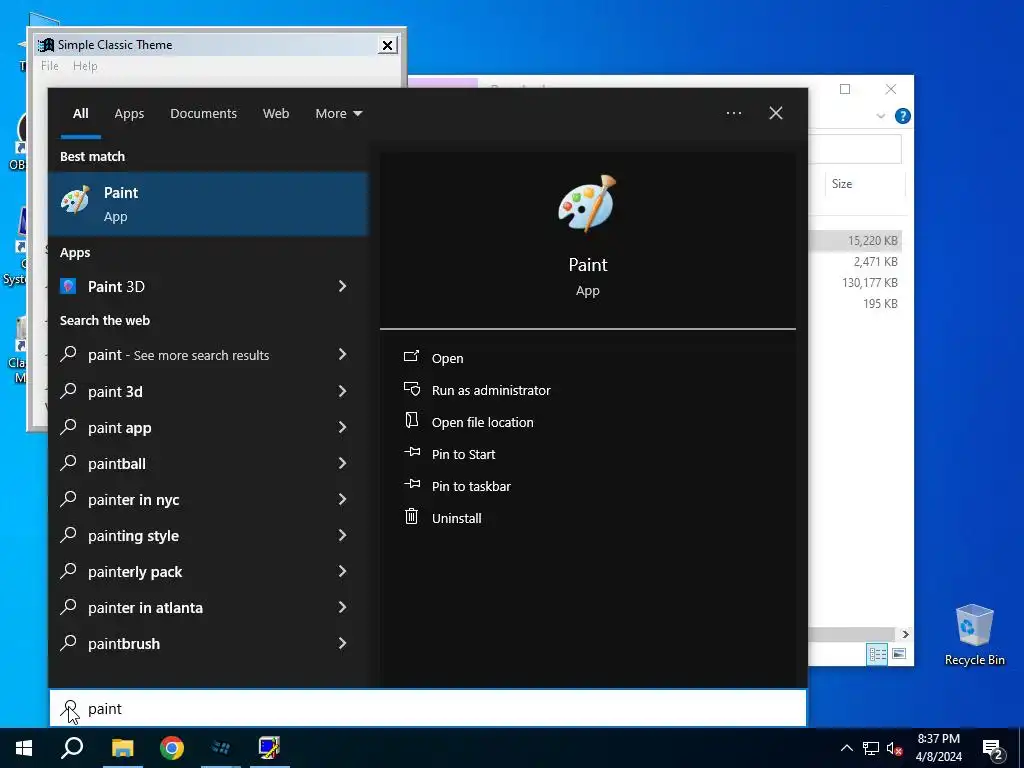Choose Pin to Start

click(464, 454)
